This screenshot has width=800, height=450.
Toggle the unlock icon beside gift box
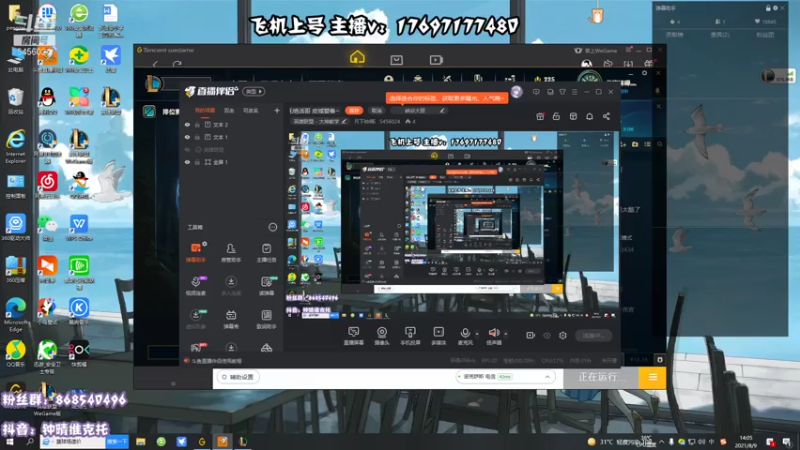pyautogui.click(x=556, y=116)
